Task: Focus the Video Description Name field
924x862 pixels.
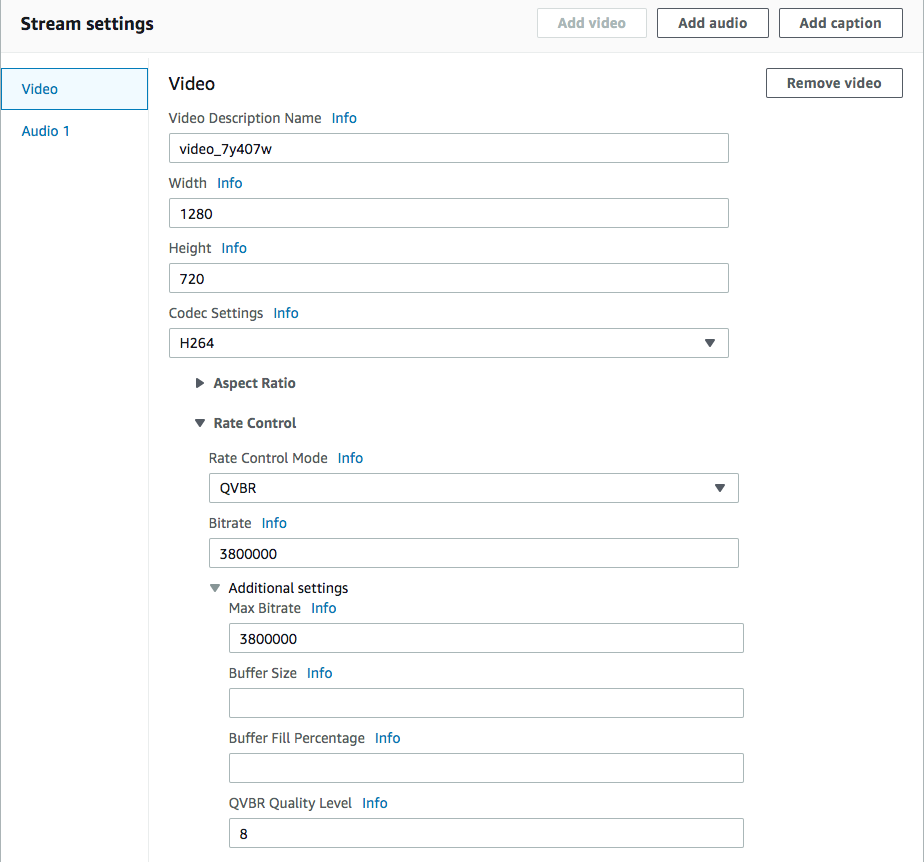Action: point(448,148)
